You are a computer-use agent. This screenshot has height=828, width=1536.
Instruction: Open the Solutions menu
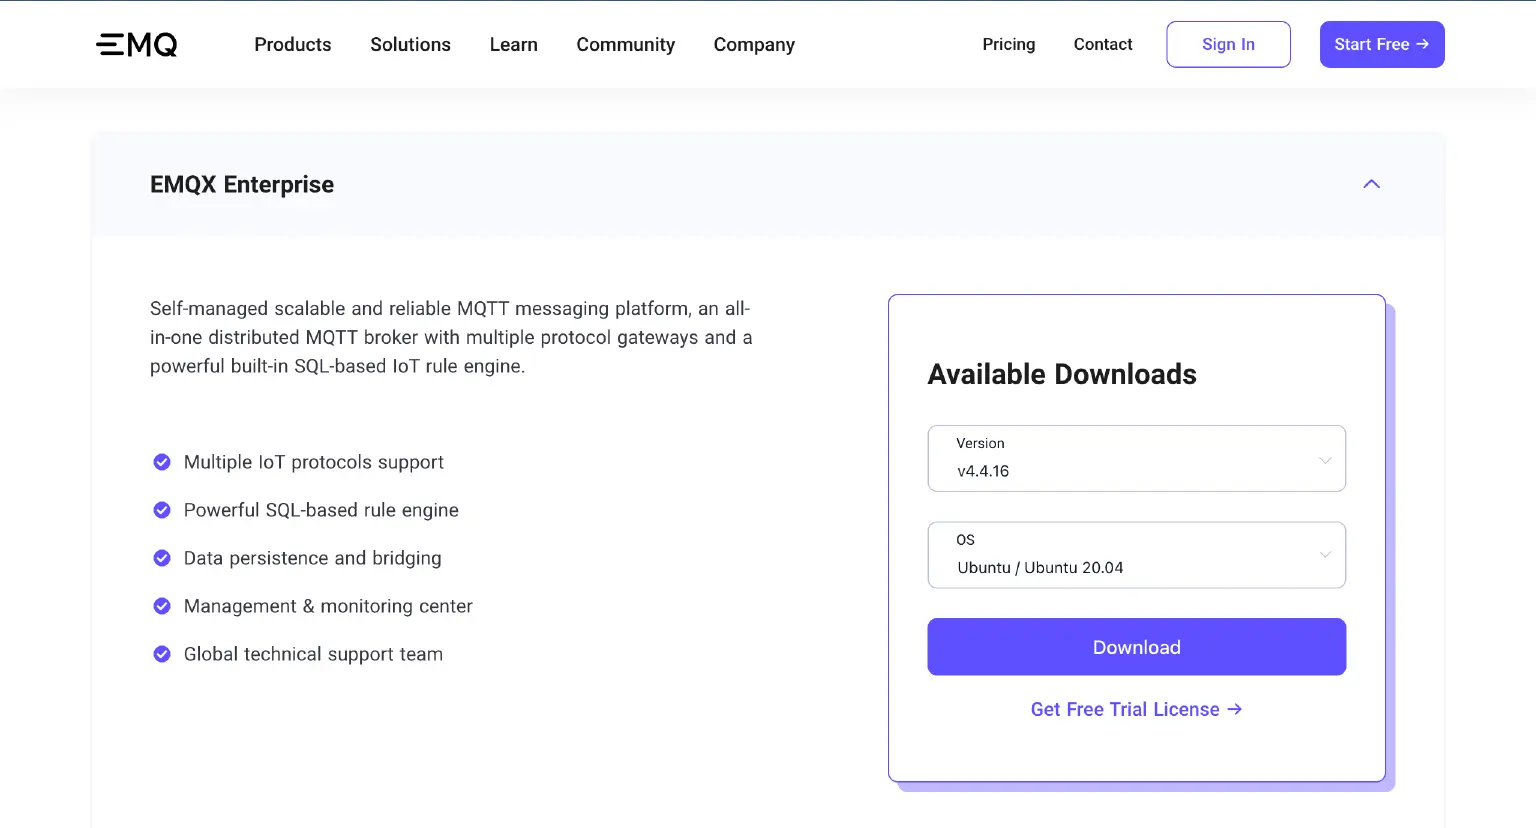410,44
